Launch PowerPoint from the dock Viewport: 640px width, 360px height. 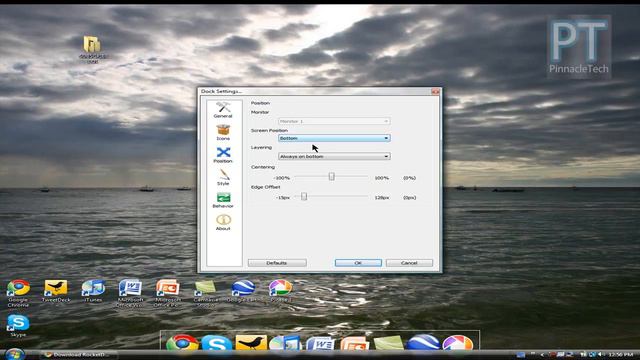click(354, 343)
